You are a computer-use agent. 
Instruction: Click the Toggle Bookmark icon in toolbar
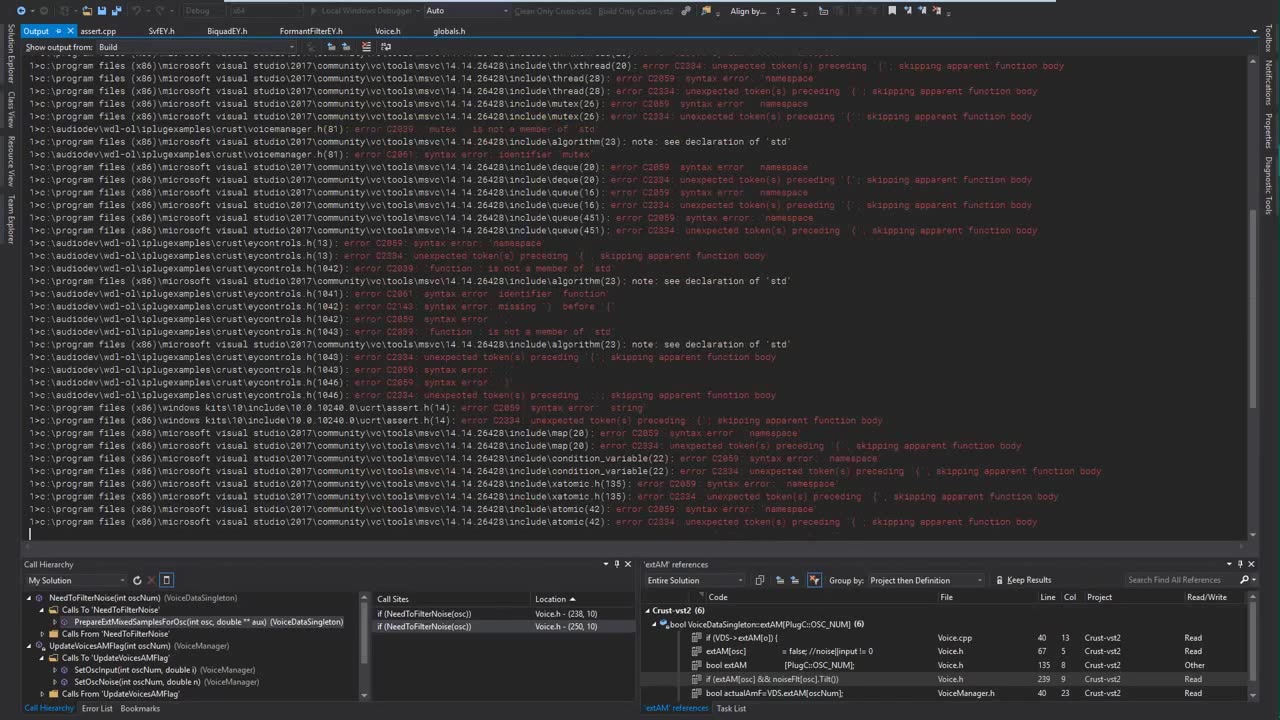point(891,11)
